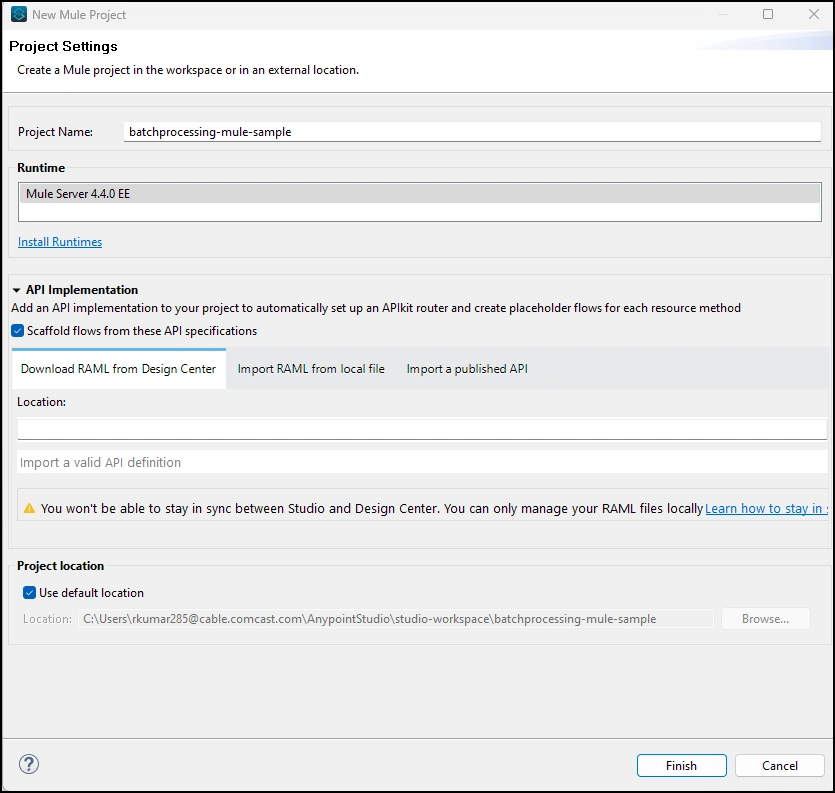The width and height of the screenshot is (835, 793).
Task: Click the Cancel button
Action: [x=780, y=765]
